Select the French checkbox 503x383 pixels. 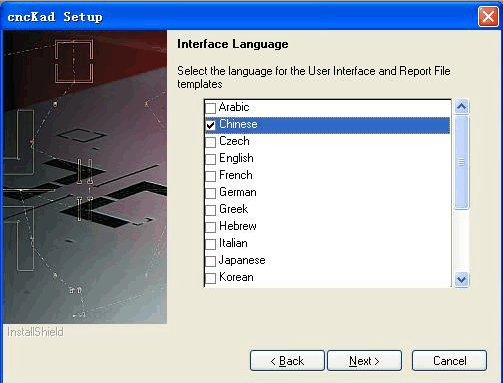point(210,176)
